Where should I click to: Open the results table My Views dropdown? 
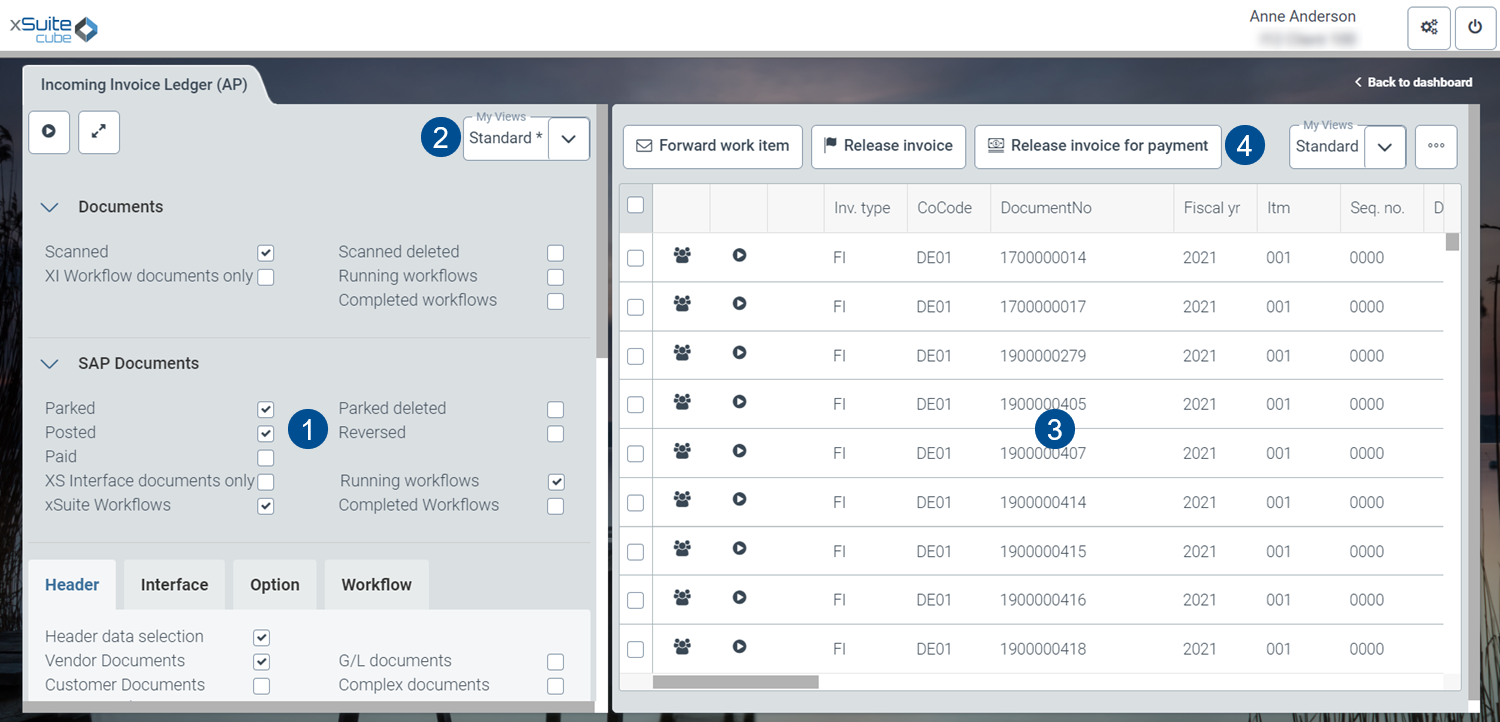tap(1384, 147)
